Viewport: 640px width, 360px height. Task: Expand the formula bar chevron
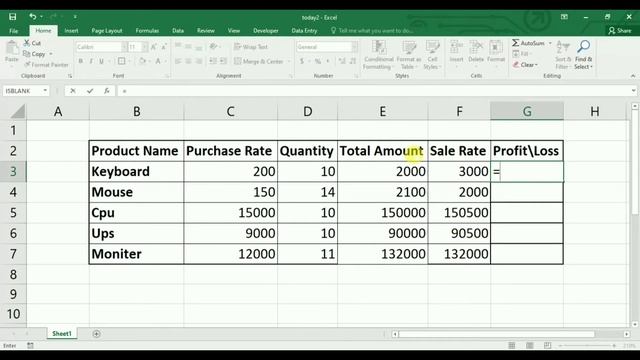[x=633, y=91]
